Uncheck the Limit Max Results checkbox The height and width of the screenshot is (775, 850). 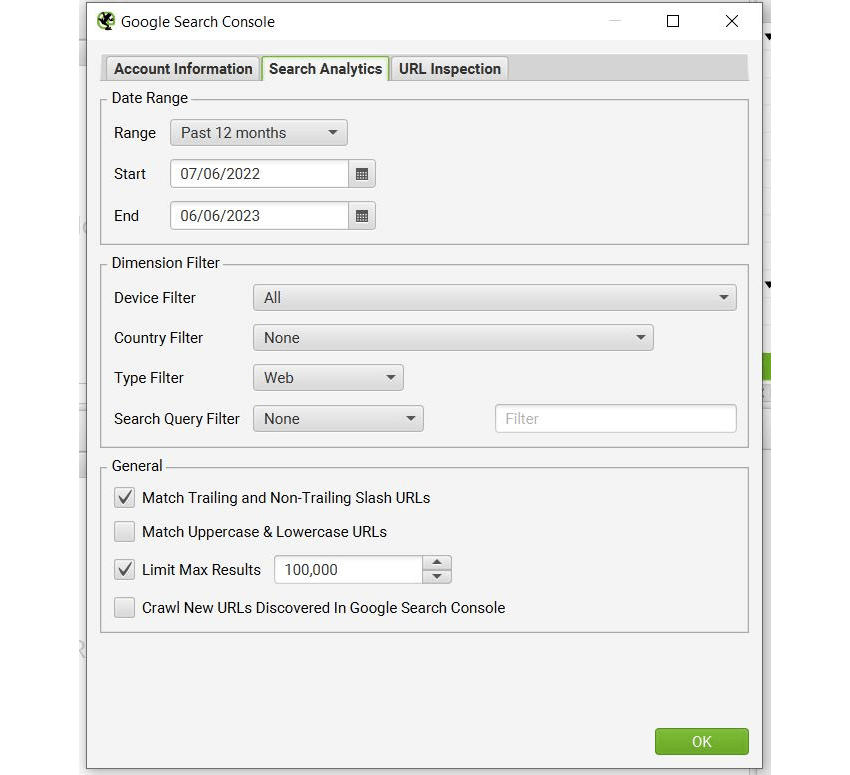[x=125, y=570]
